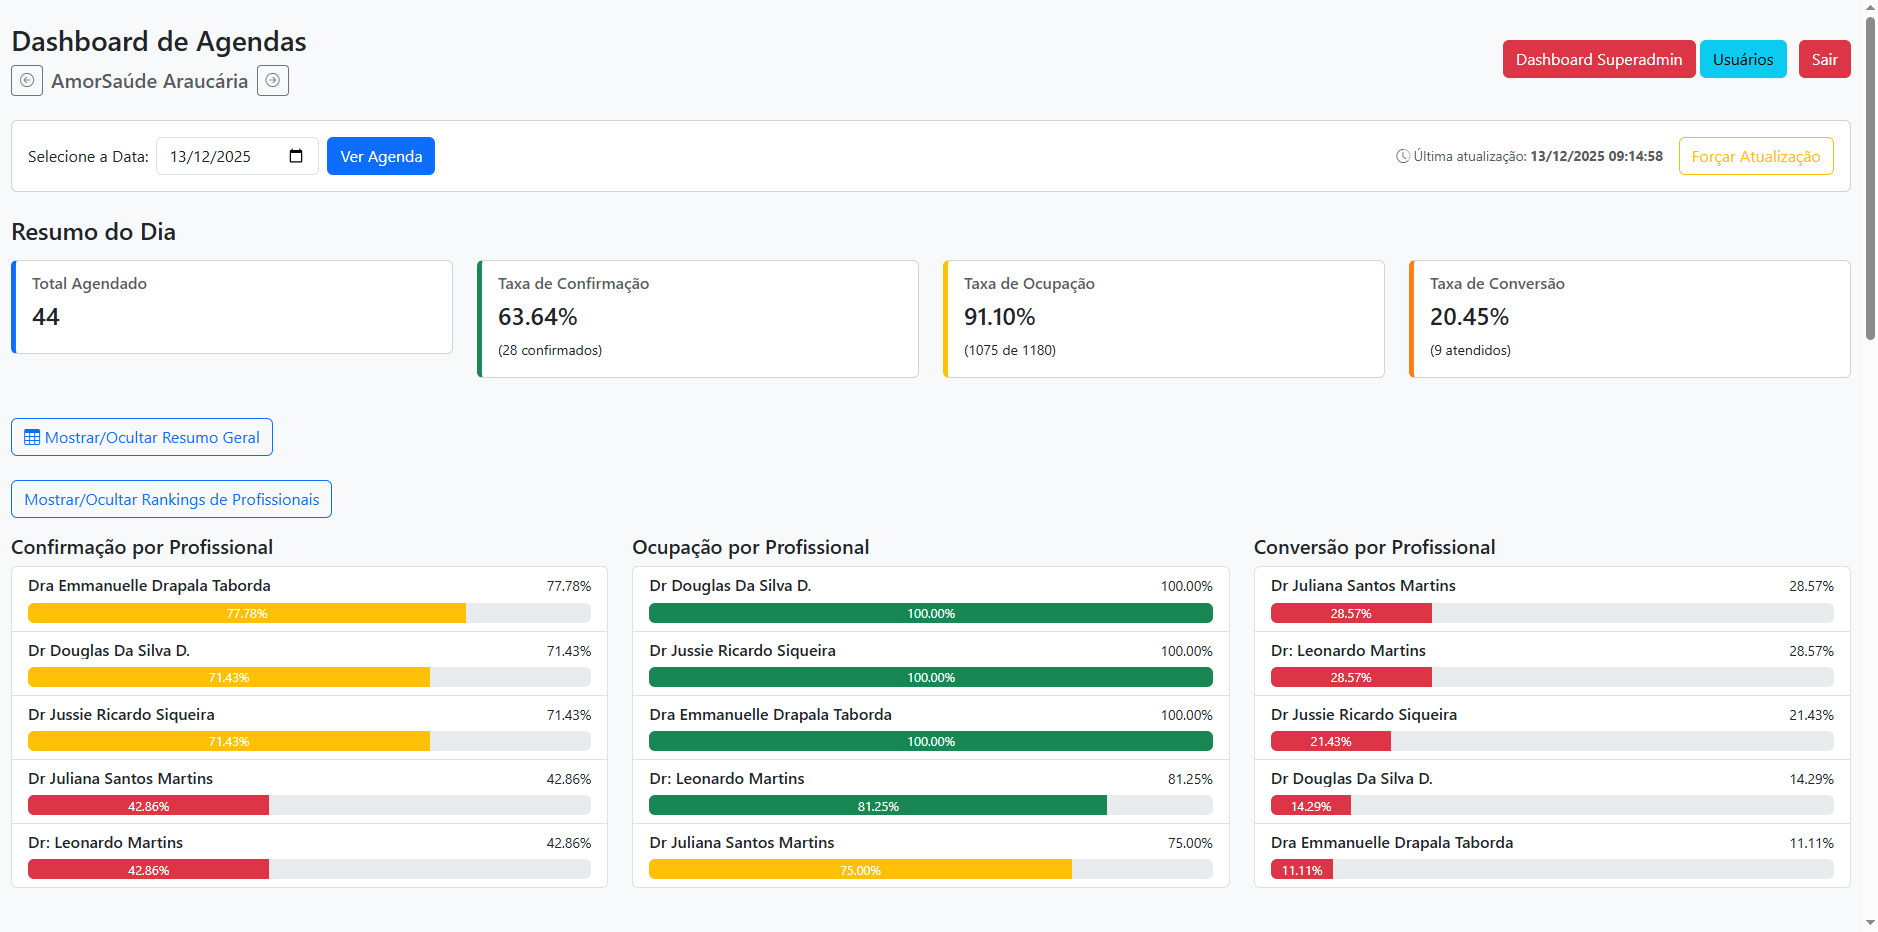Open Dashboard Superadmin page
The image size is (1878, 932).
coord(1598,59)
